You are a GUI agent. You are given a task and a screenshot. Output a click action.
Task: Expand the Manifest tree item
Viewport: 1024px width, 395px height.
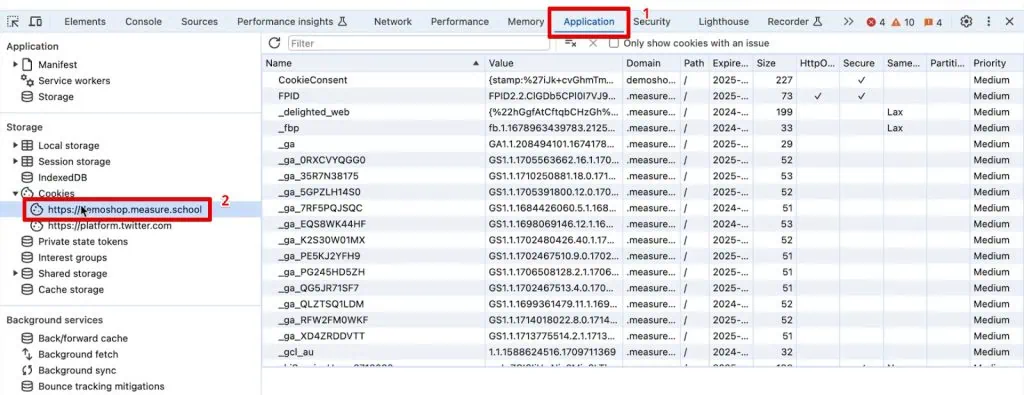click(x=16, y=65)
